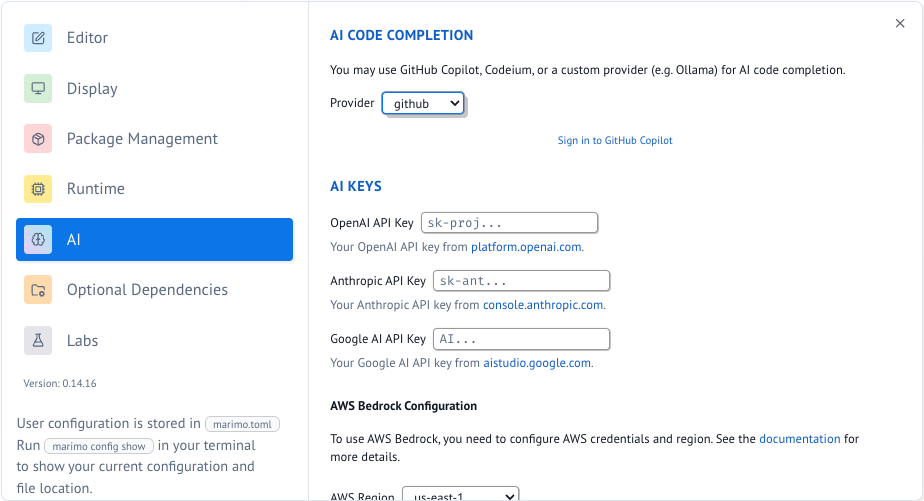Open the AWS Bedrock documentation link
Image resolution: width=924 pixels, height=501 pixels.
click(x=799, y=439)
